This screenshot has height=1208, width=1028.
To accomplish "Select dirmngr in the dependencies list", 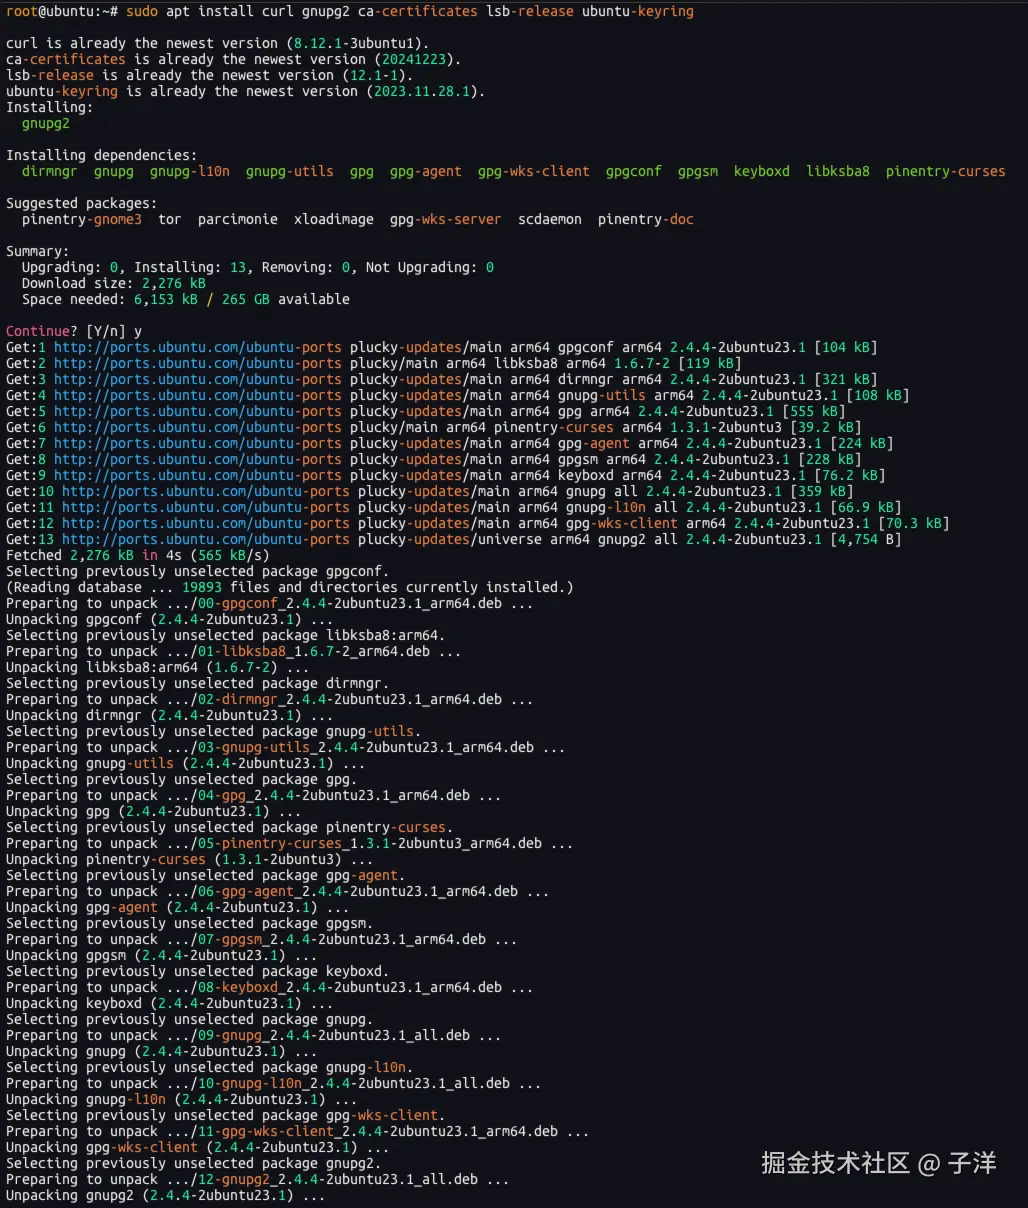I will point(50,172).
